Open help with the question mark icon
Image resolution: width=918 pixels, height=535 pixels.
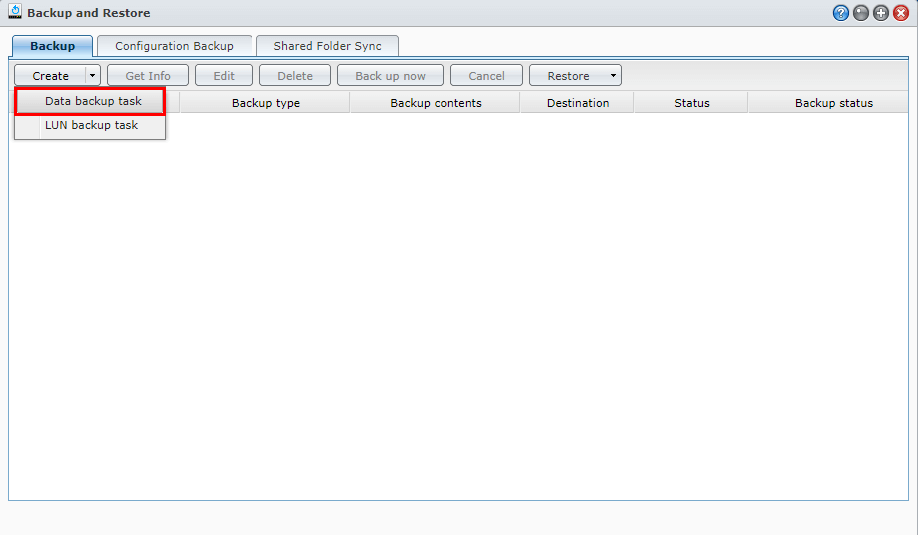pyautogui.click(x=840, y=13)
